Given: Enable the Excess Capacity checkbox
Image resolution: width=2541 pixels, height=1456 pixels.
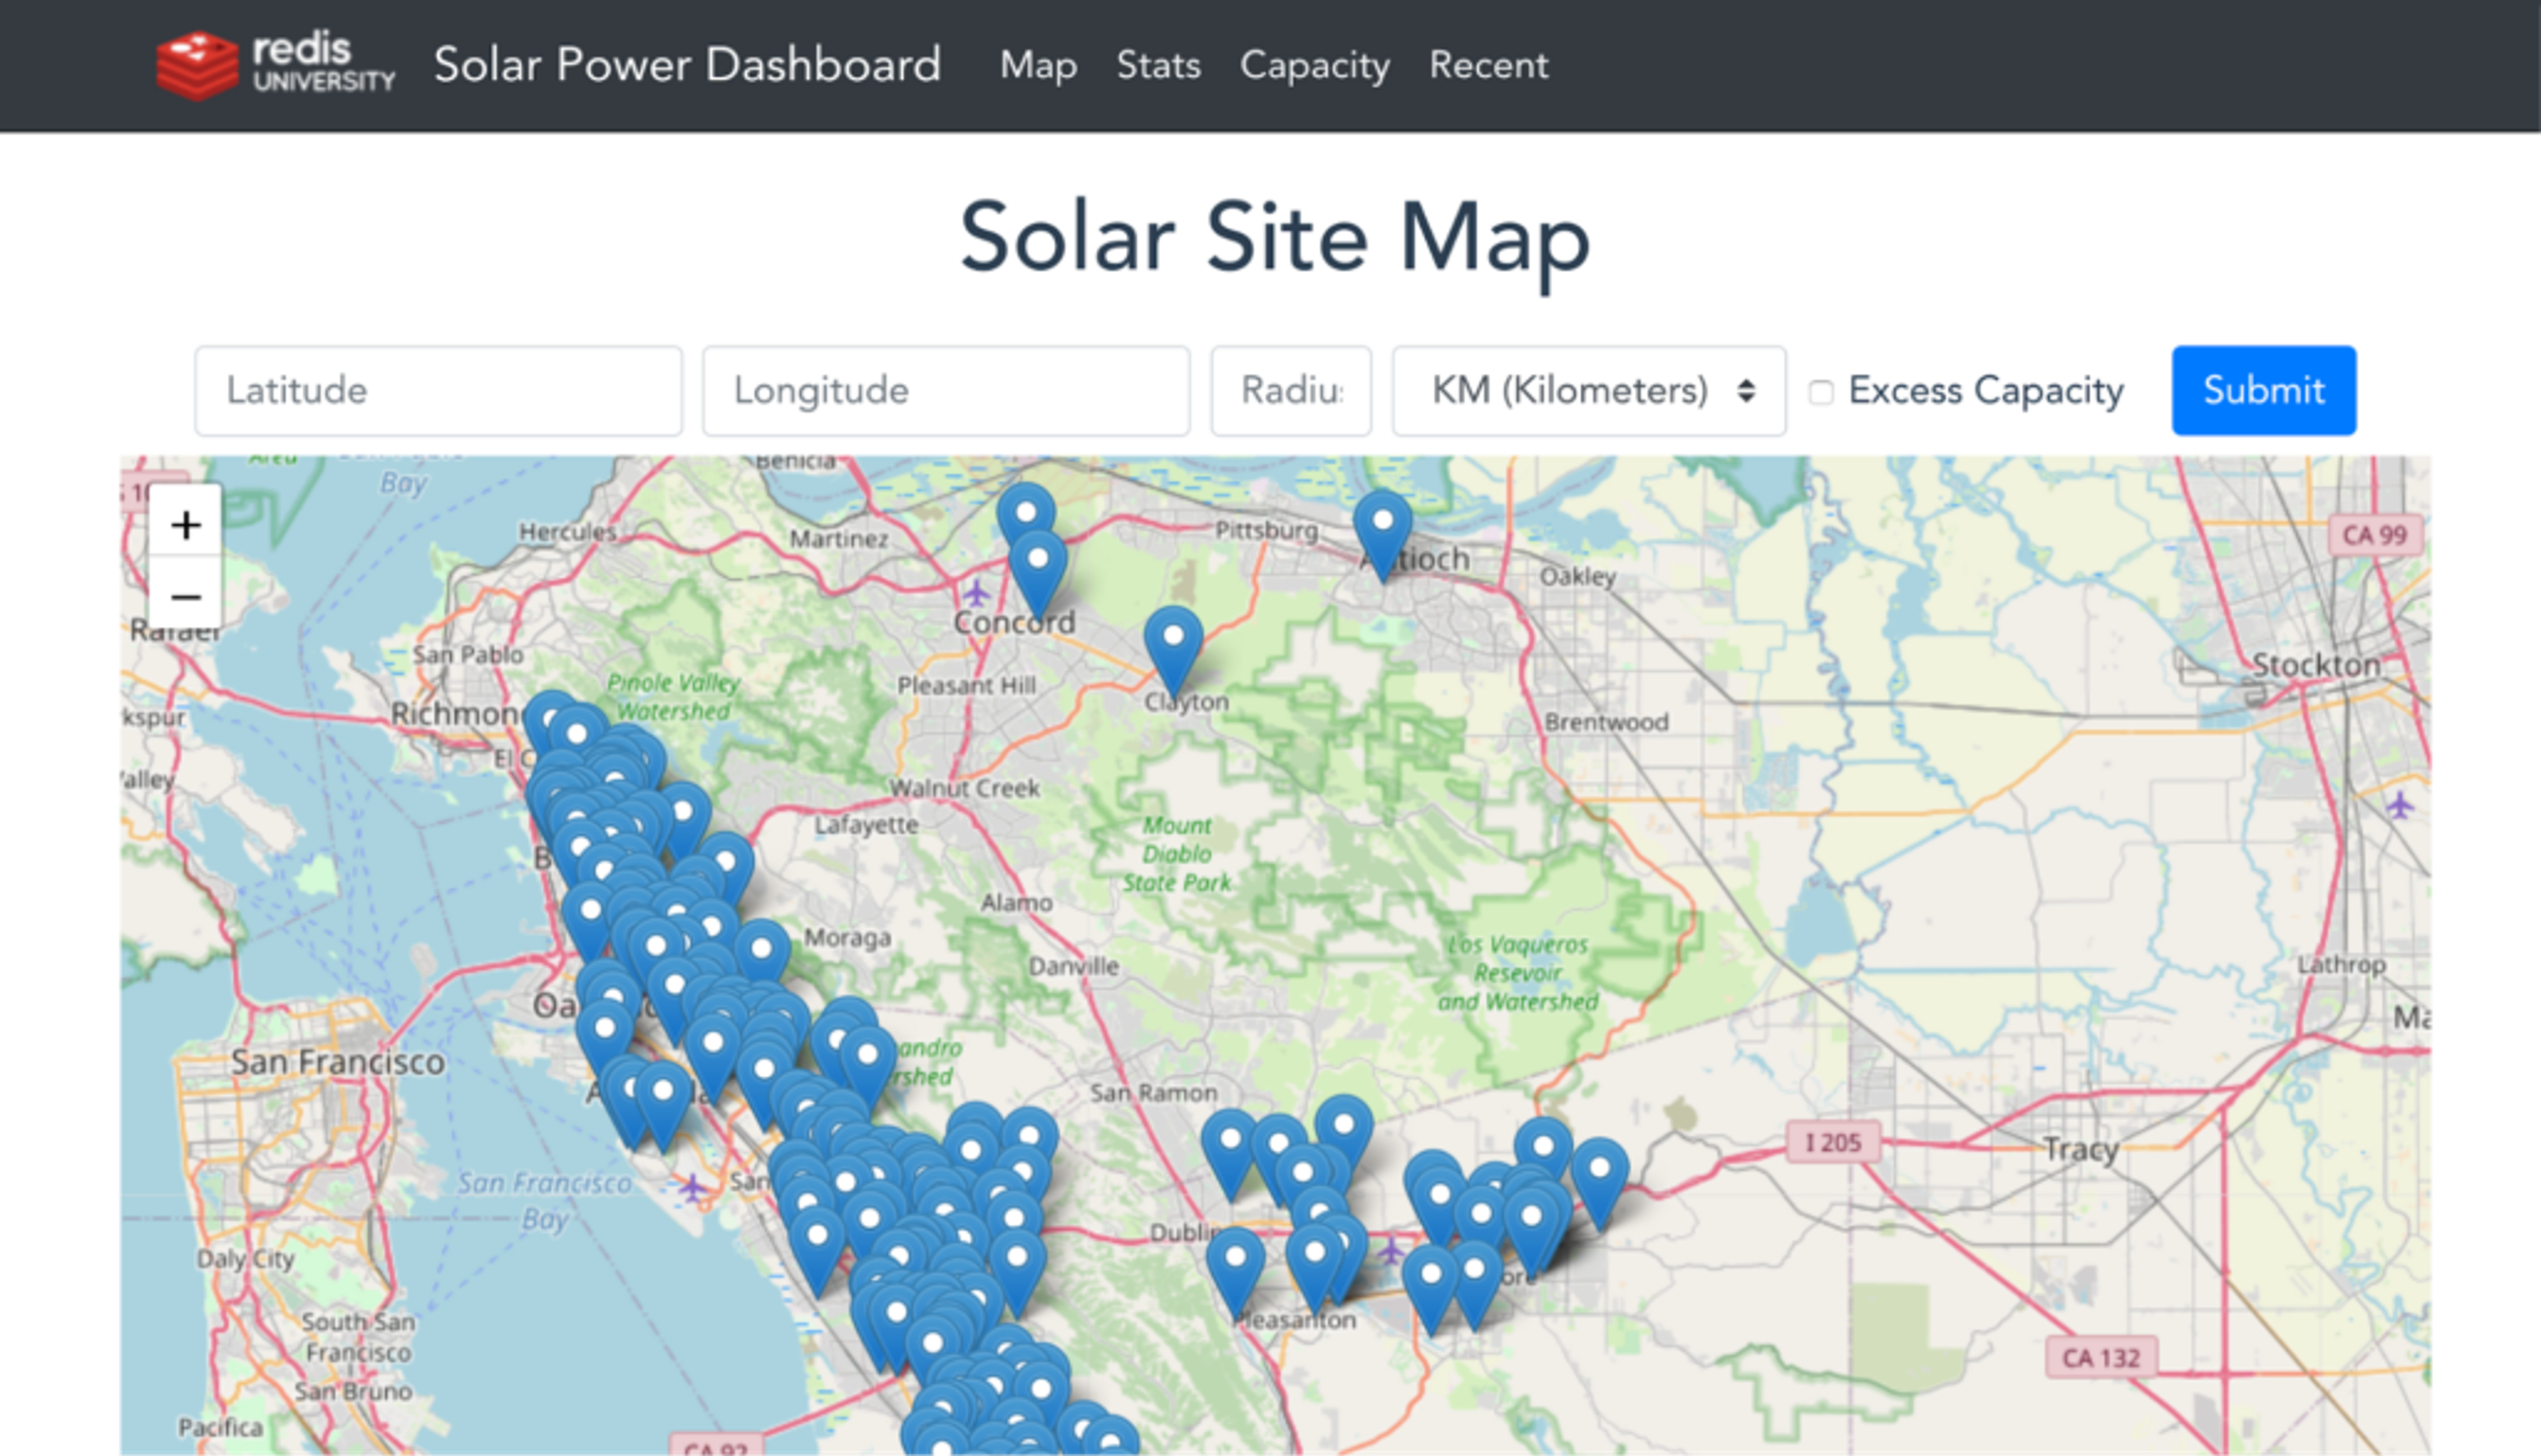Looking at the screenshot, I should (x=1821, y=392).
